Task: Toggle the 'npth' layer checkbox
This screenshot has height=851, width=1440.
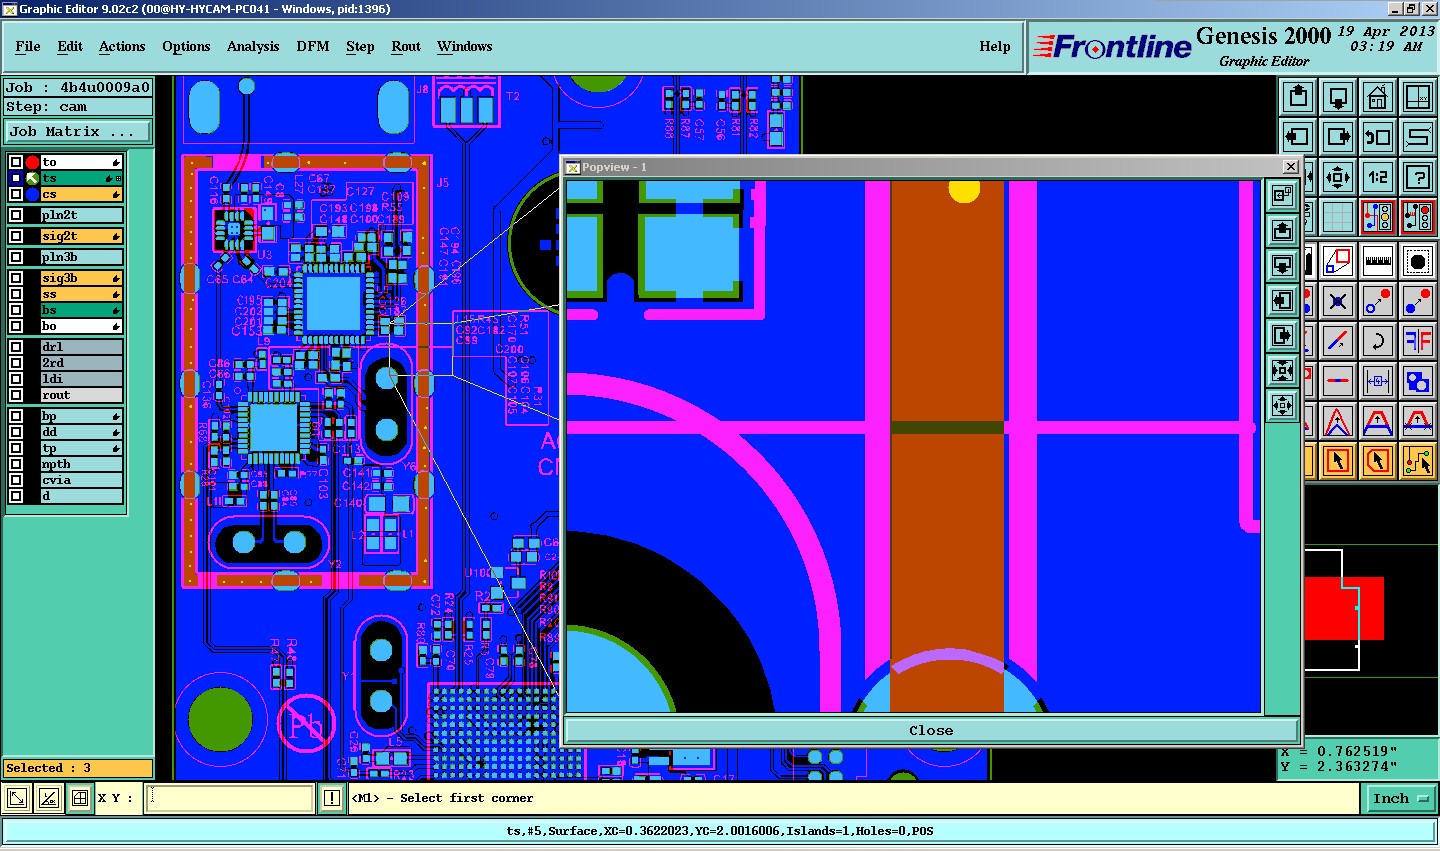Action: click(x=16, y=464)
